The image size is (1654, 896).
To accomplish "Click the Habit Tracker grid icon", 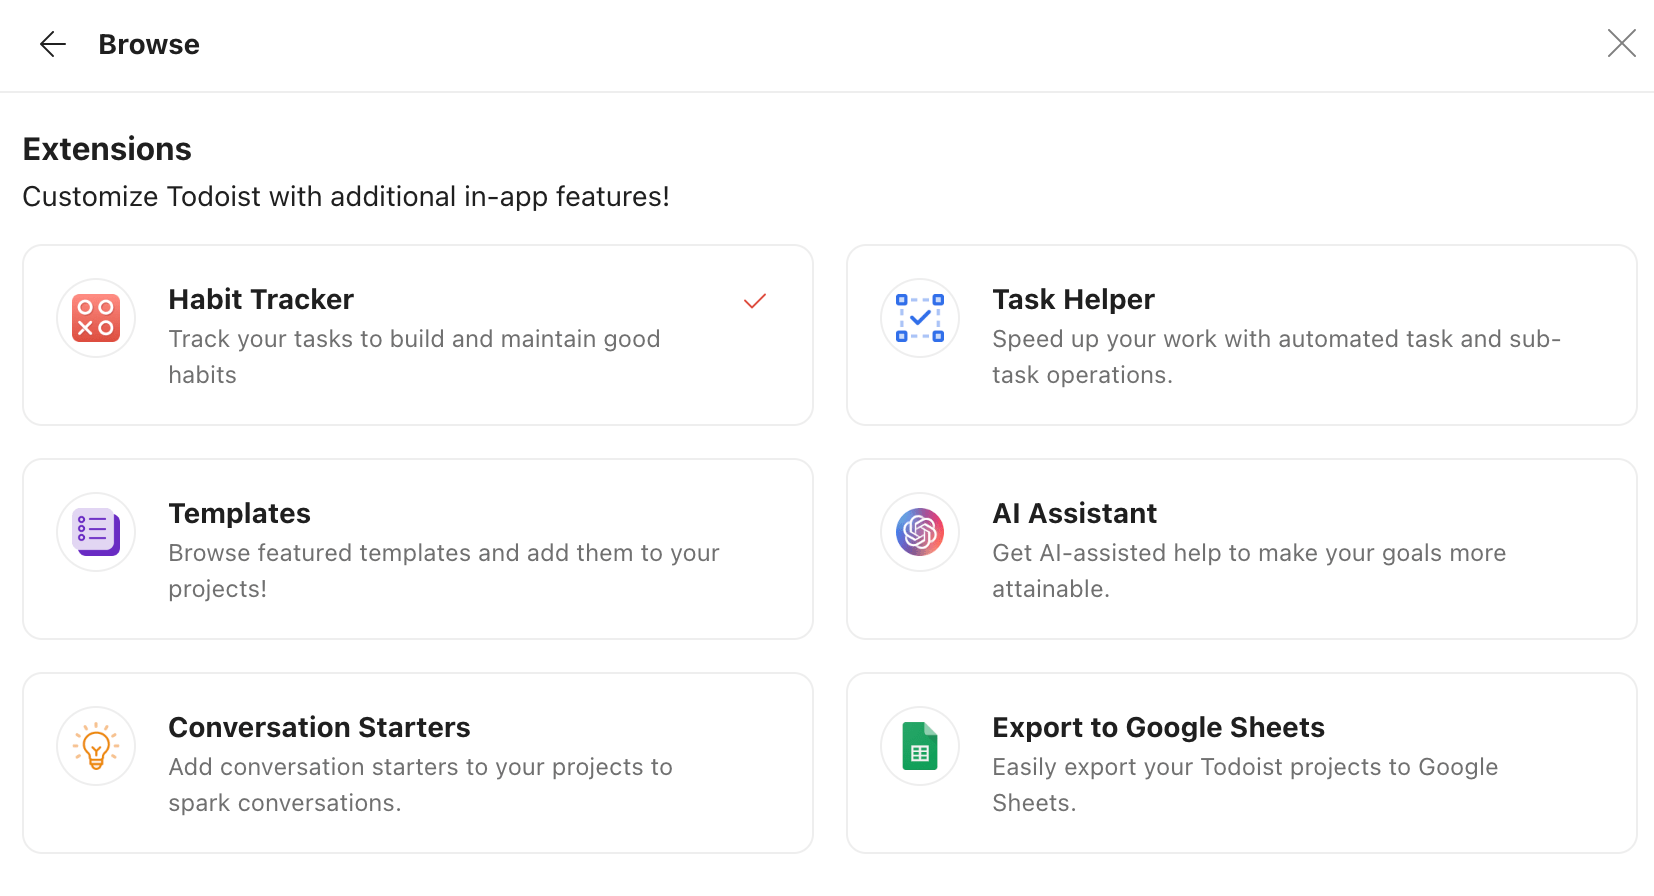I will click(x=96, y=318).
